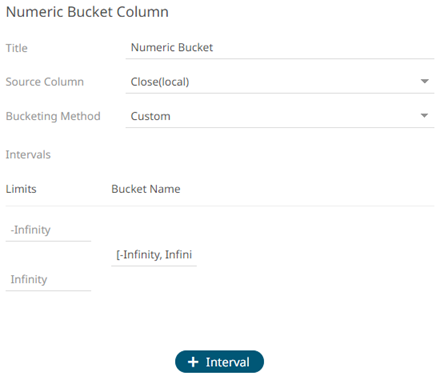Screen dimensions: 436x380
Task: Click the word Interval on the blue button
Action: 228,362
